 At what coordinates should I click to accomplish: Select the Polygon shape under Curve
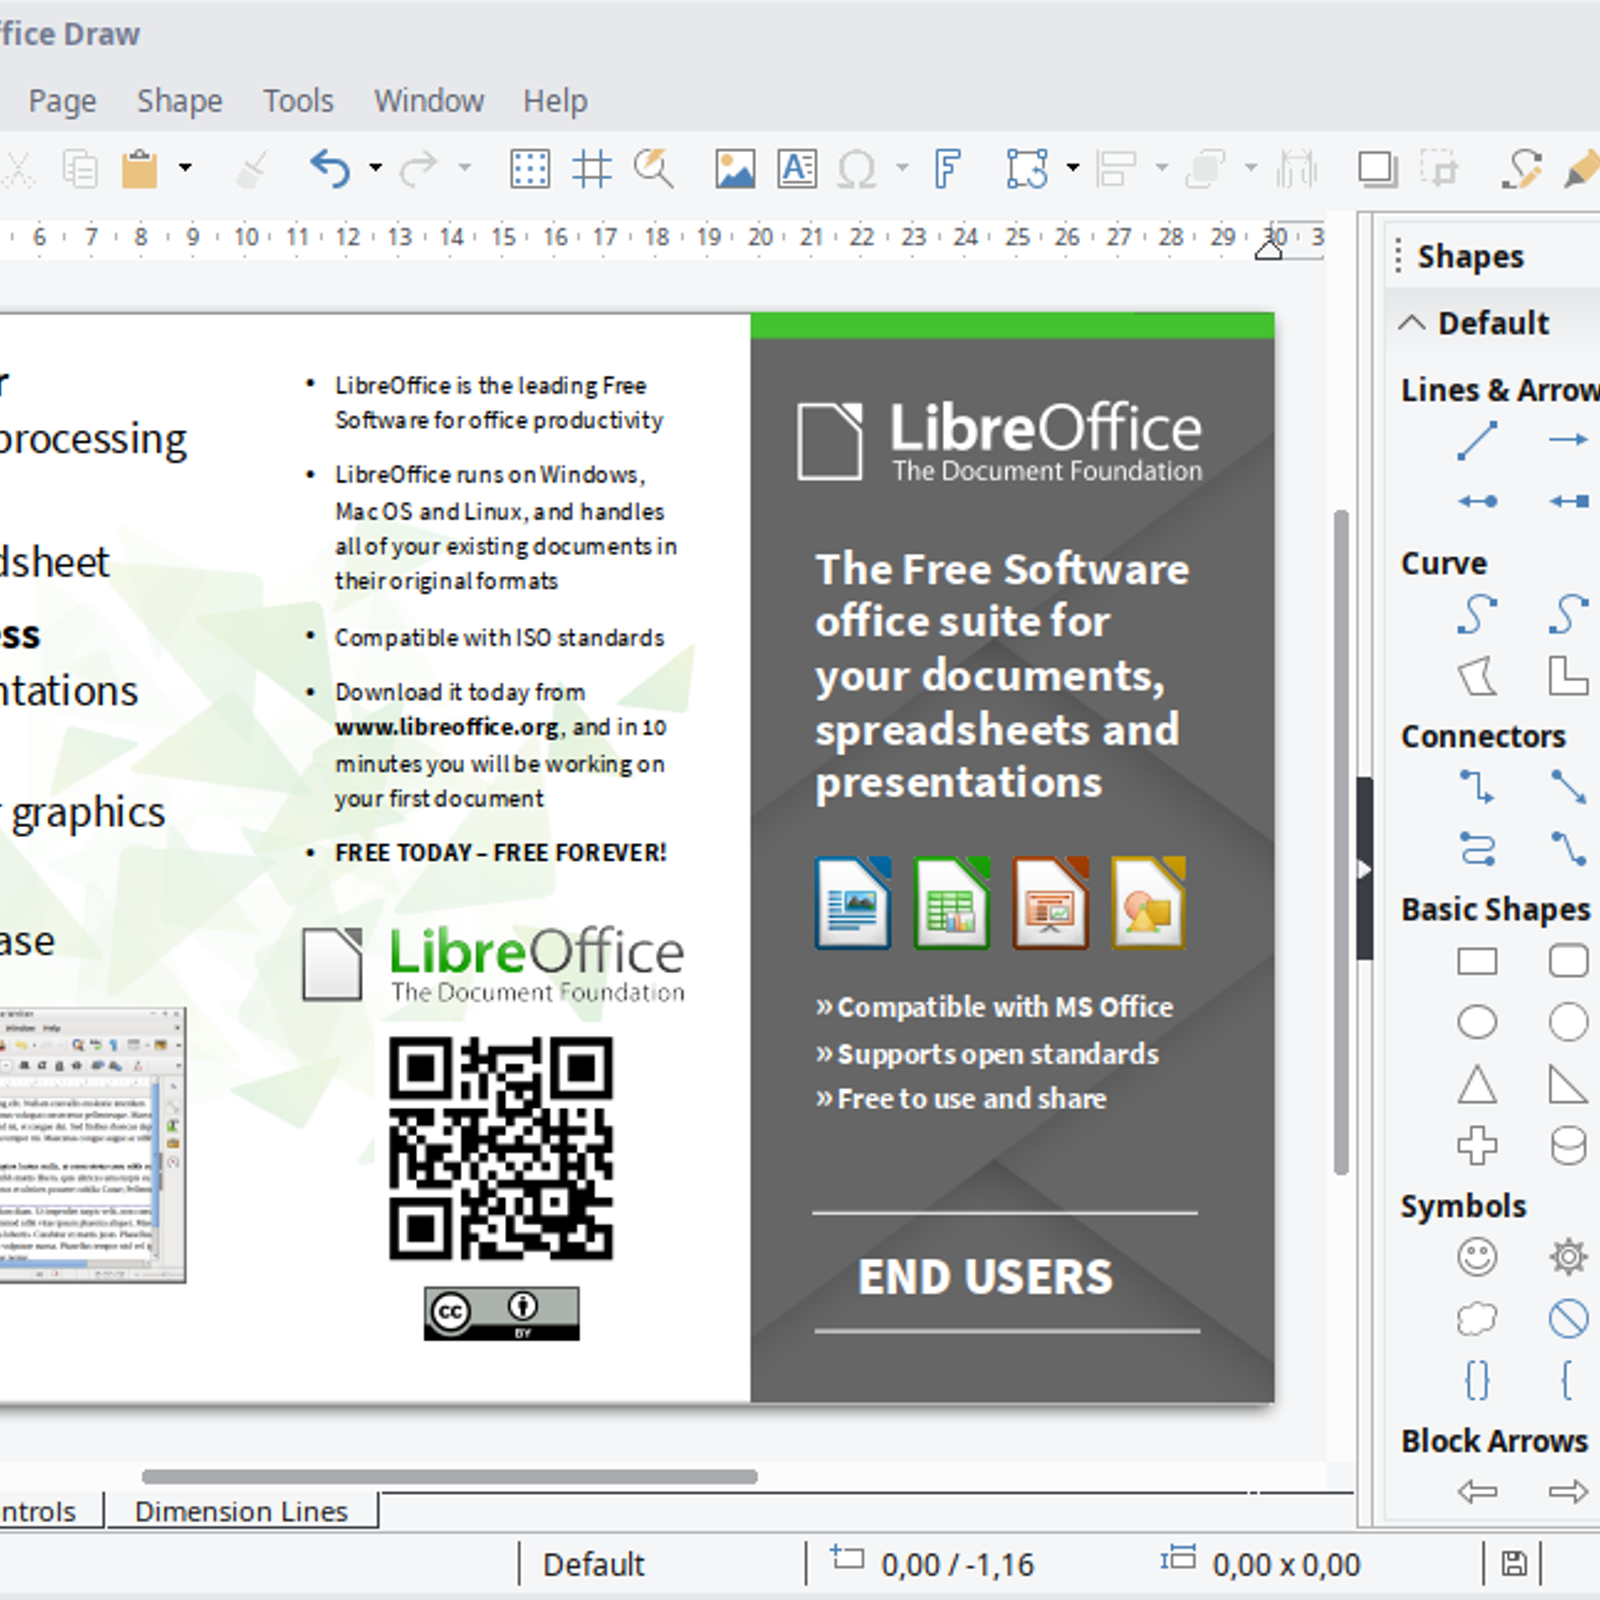tap(1477, 677)
